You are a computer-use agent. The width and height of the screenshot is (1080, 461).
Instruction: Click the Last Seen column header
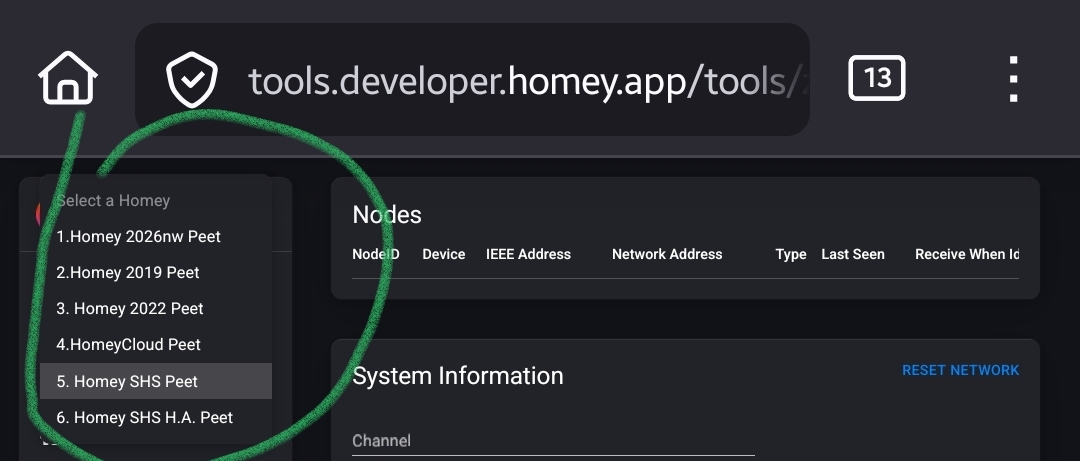click(853, 254)
